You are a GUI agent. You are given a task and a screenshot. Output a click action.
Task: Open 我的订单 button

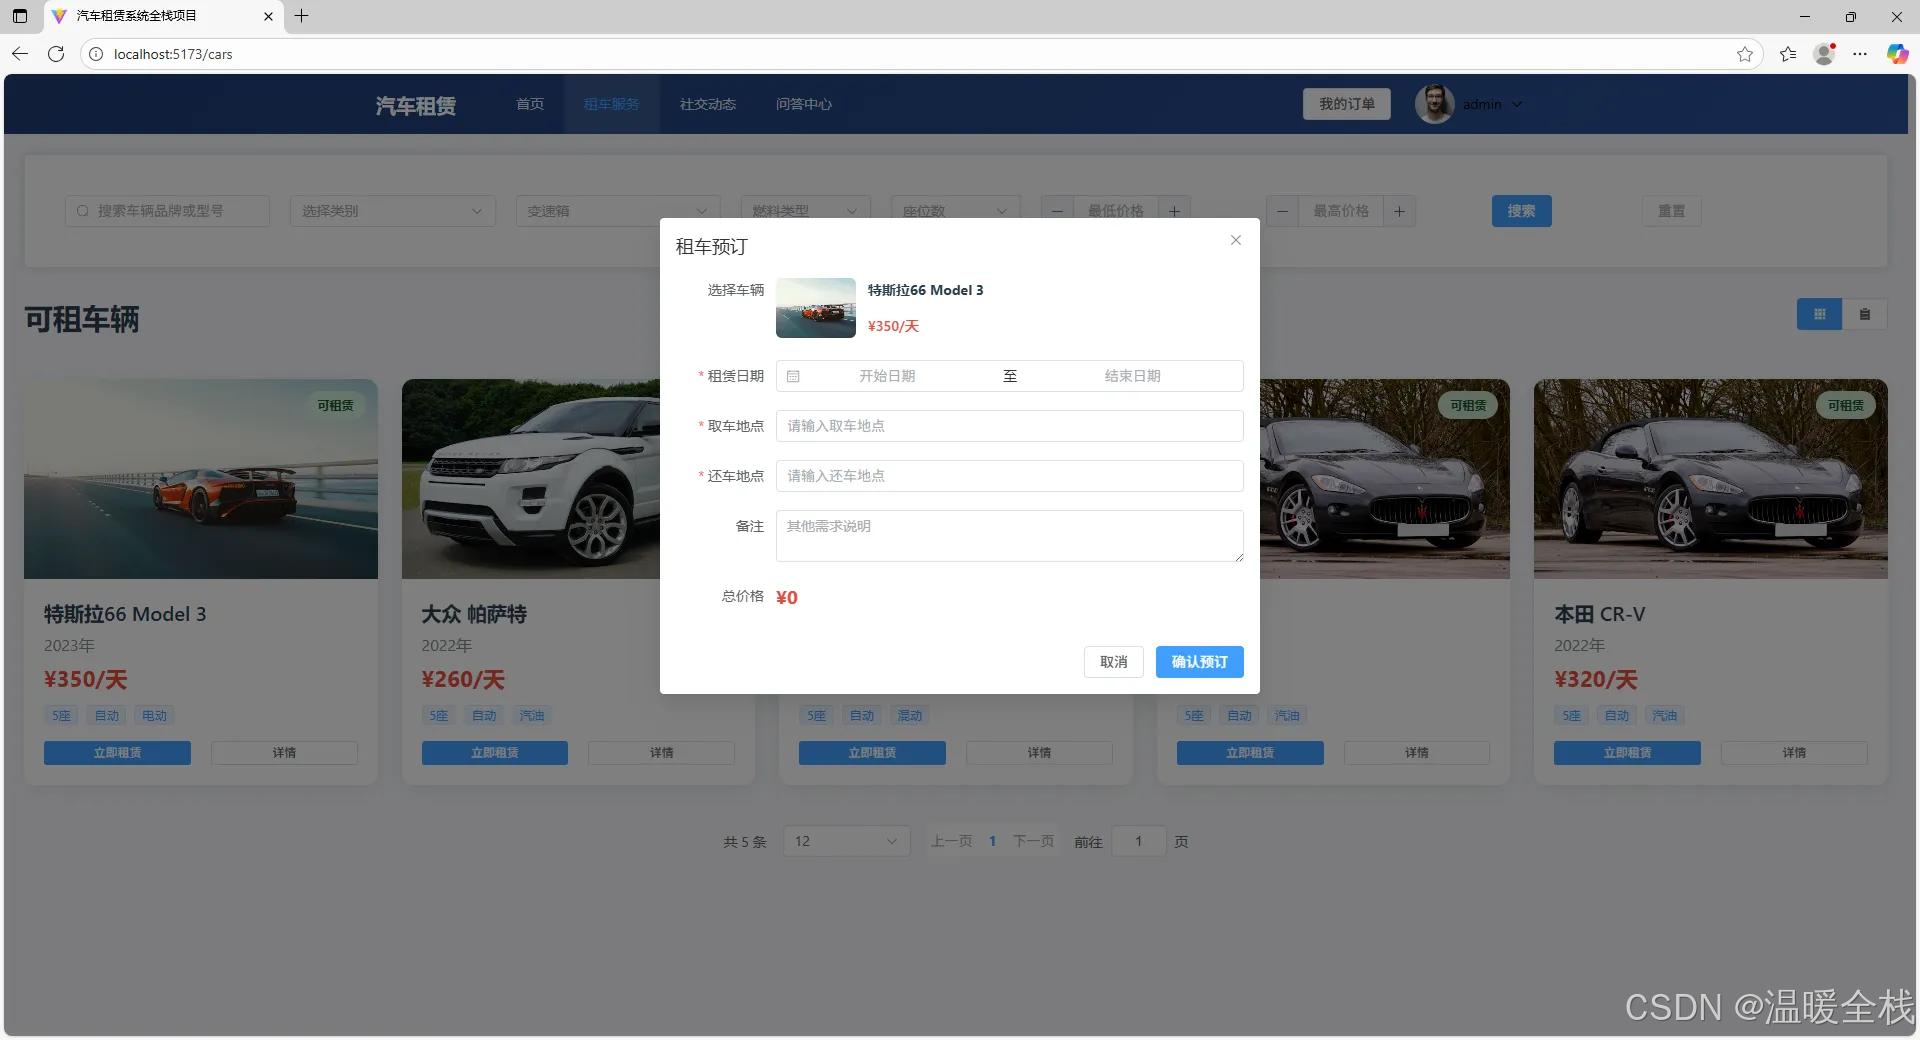(1346, 104)
